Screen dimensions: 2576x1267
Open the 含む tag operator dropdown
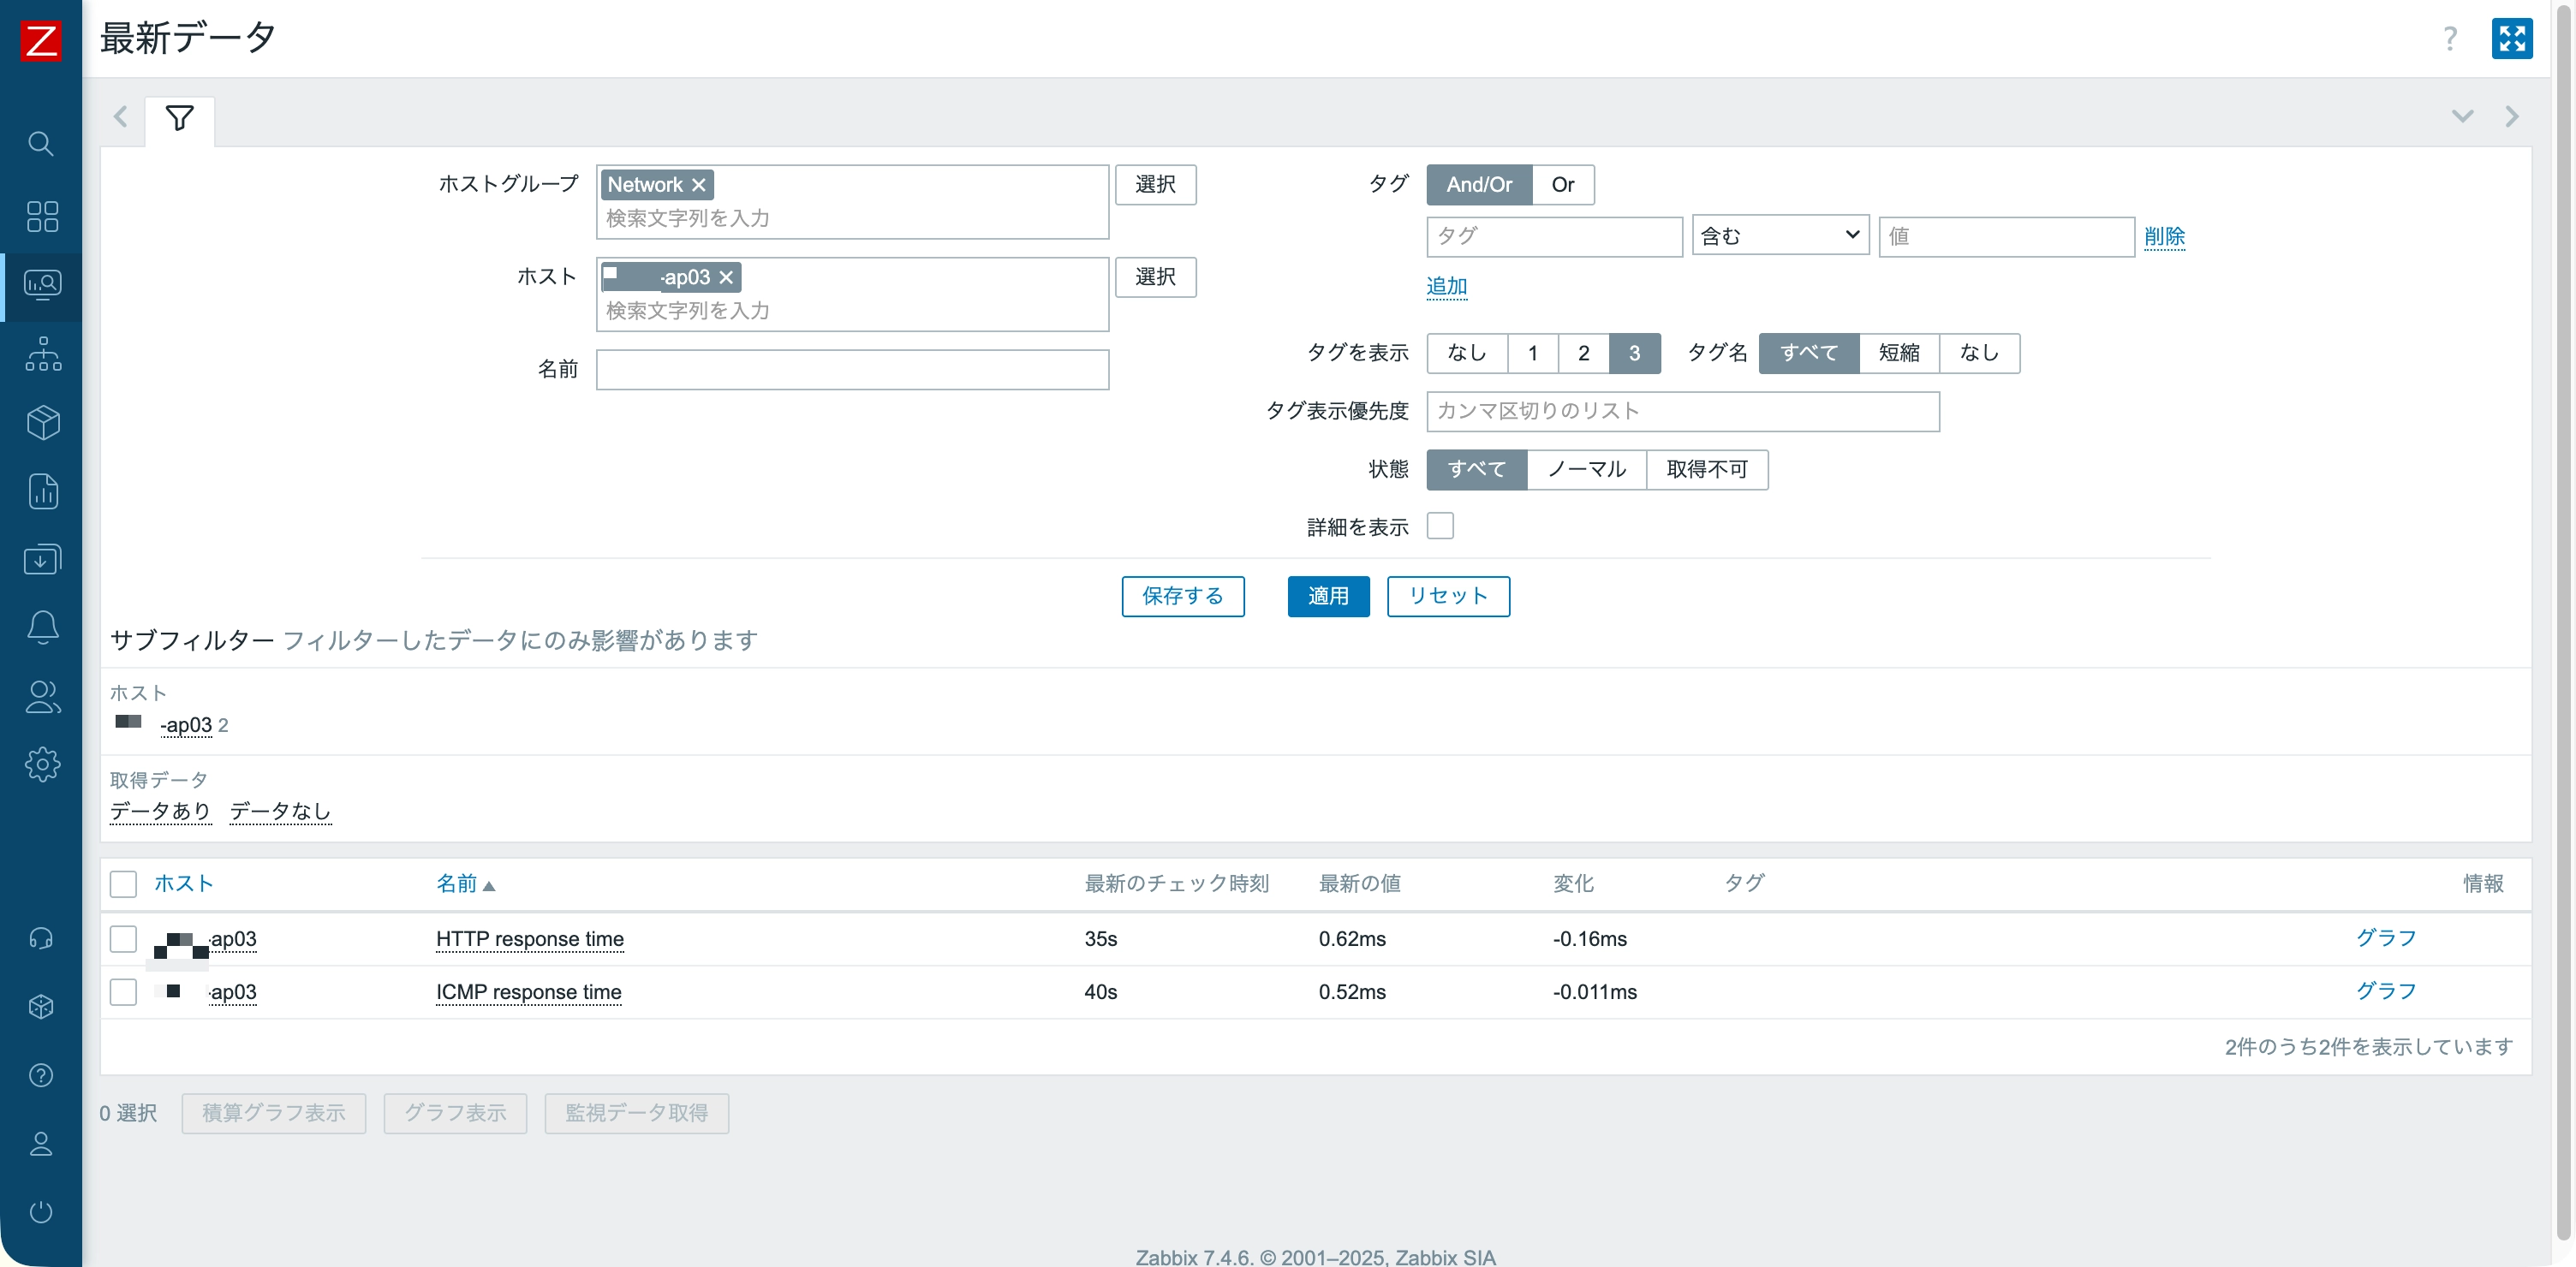coord(1780,236)
